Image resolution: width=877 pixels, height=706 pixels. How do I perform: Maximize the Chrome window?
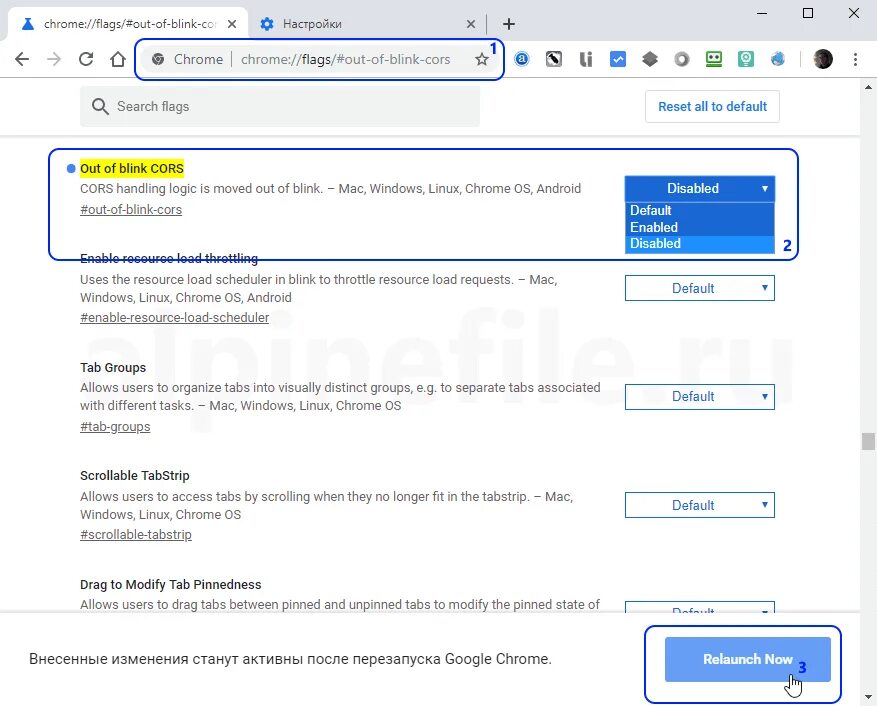(x=808, y=13)
